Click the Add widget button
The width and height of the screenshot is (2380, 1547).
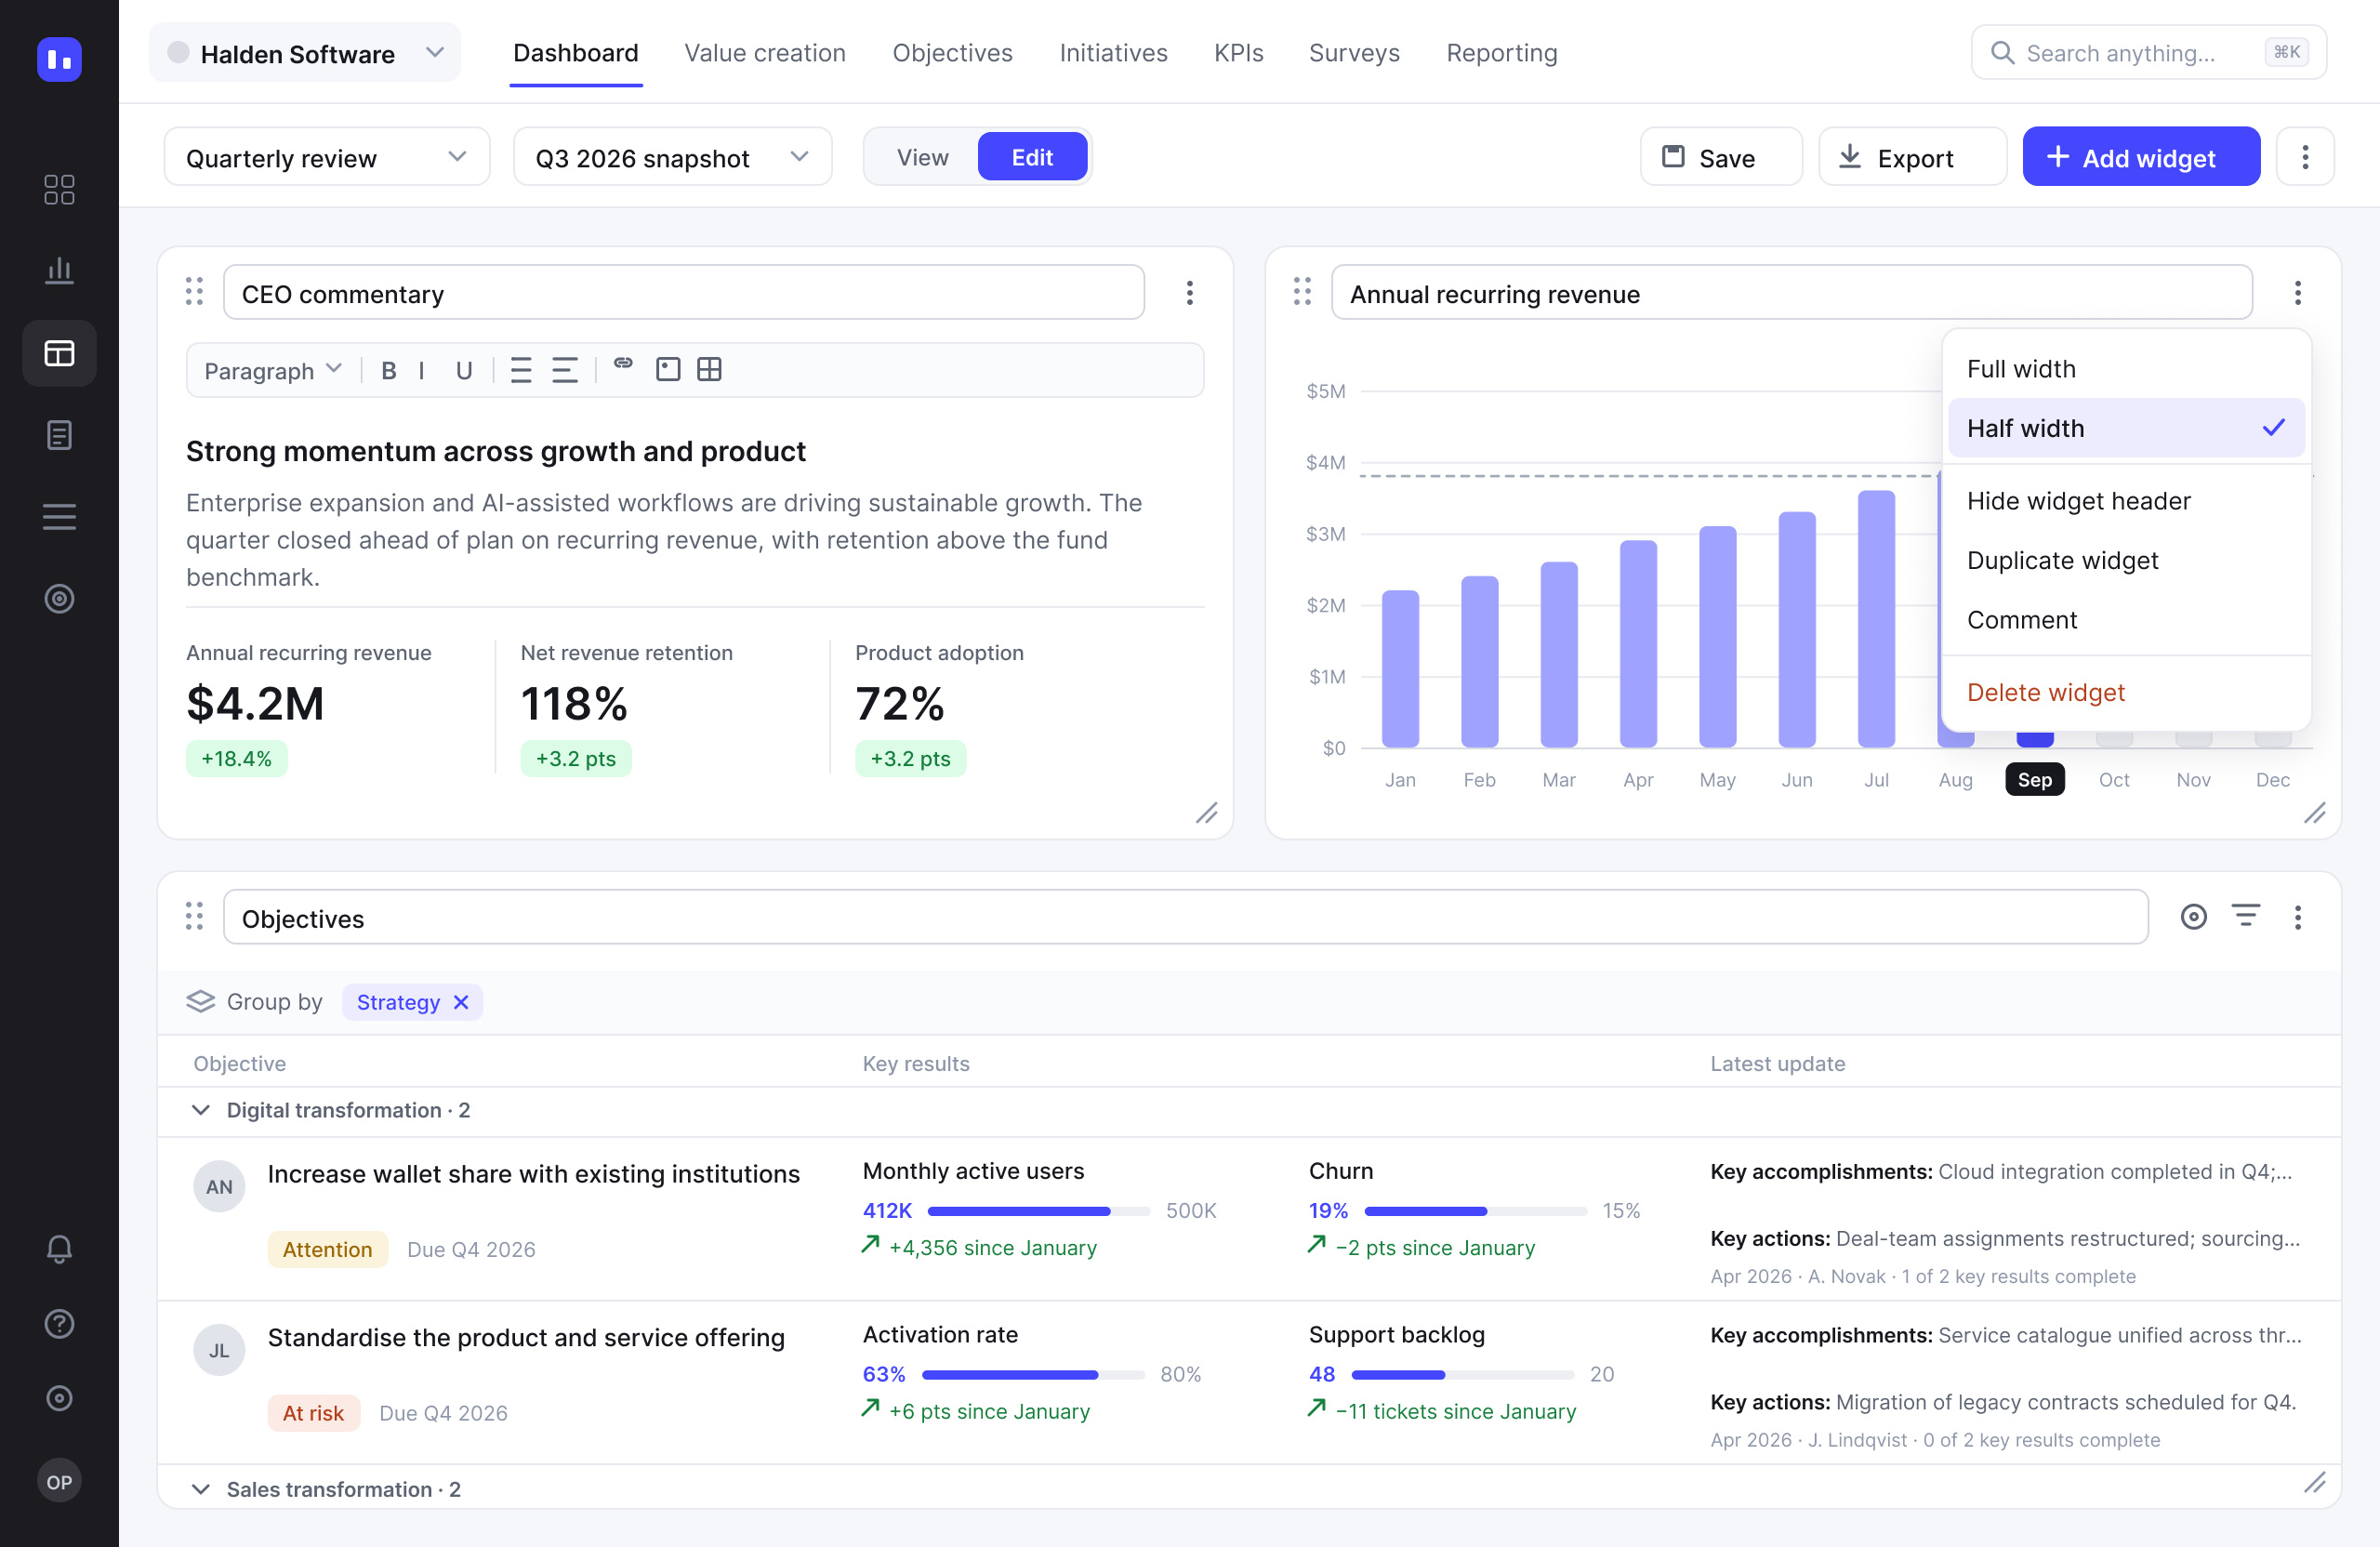[x=2141, y=157]
